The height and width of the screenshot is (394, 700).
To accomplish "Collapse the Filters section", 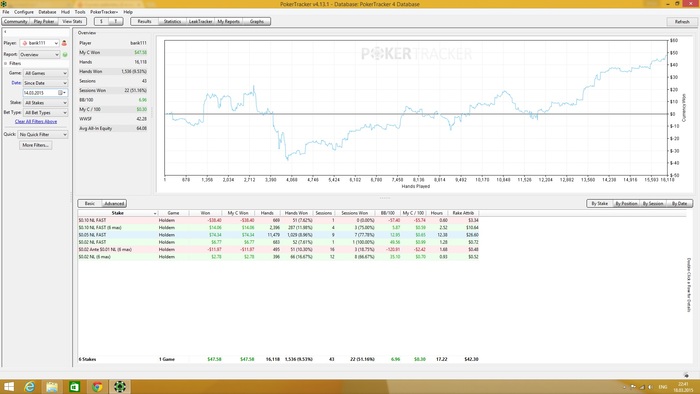I will [6, 63].
